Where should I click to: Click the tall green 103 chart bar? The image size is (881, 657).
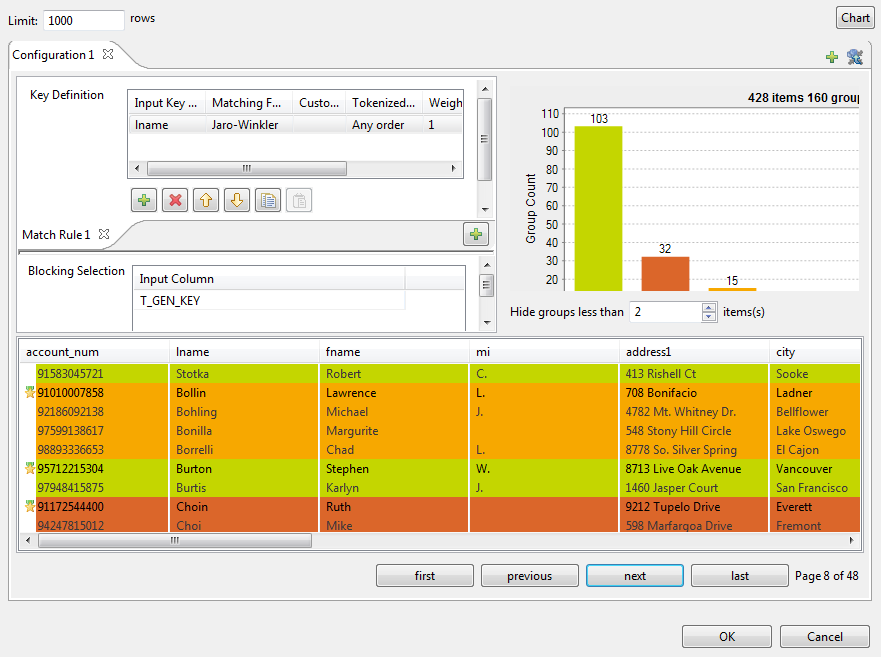pos(598,208)
